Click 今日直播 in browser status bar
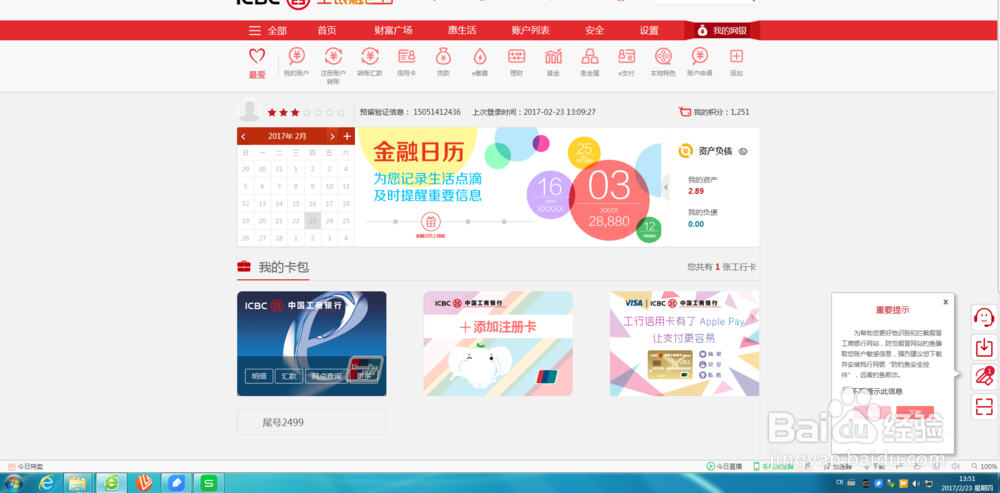The image size is (1000, 493). [x=724, y=466]
